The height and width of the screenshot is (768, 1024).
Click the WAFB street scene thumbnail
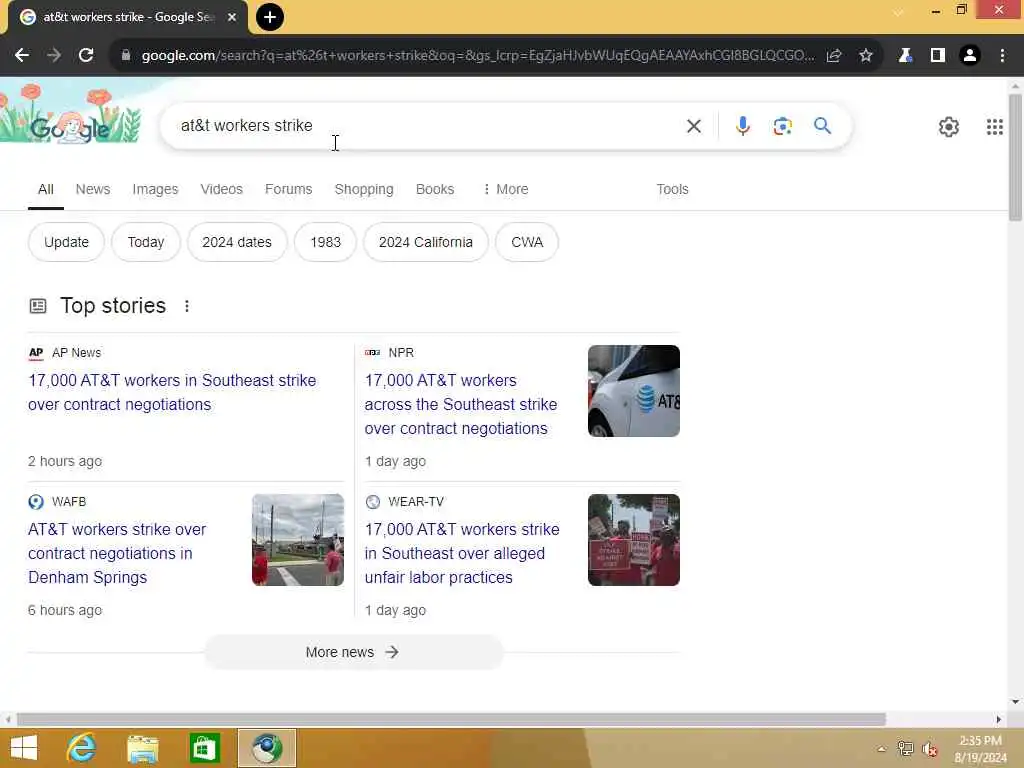[298, 540]
